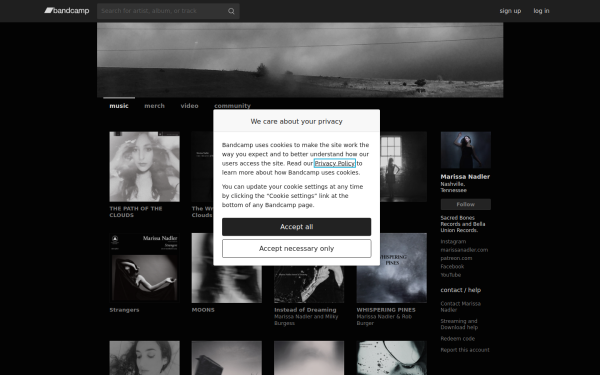This screenshot has height=375, width=600.
Task: Switch to the community tab
Action: [232, 106]
